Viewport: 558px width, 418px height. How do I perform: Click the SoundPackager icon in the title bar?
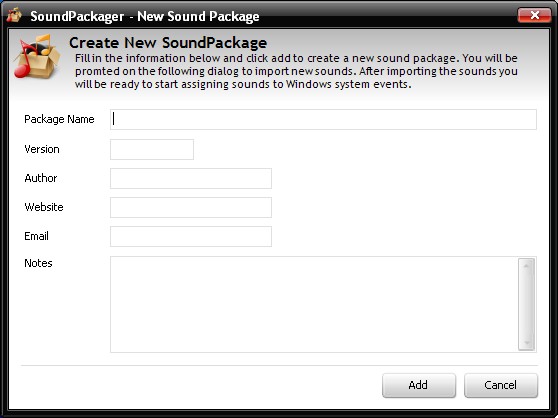[14, 15]
